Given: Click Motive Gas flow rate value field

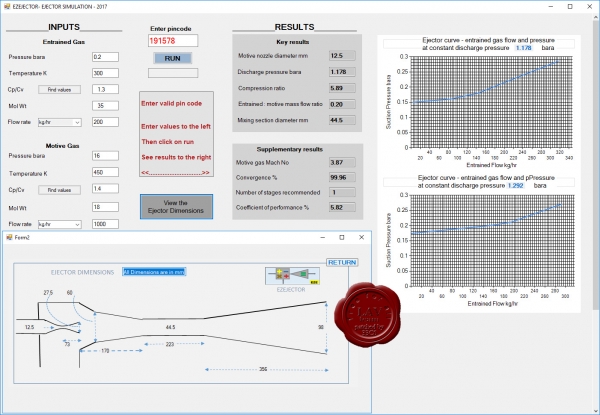Looking at the screenshot, I should pyautogui.click(x=105, y=224).
